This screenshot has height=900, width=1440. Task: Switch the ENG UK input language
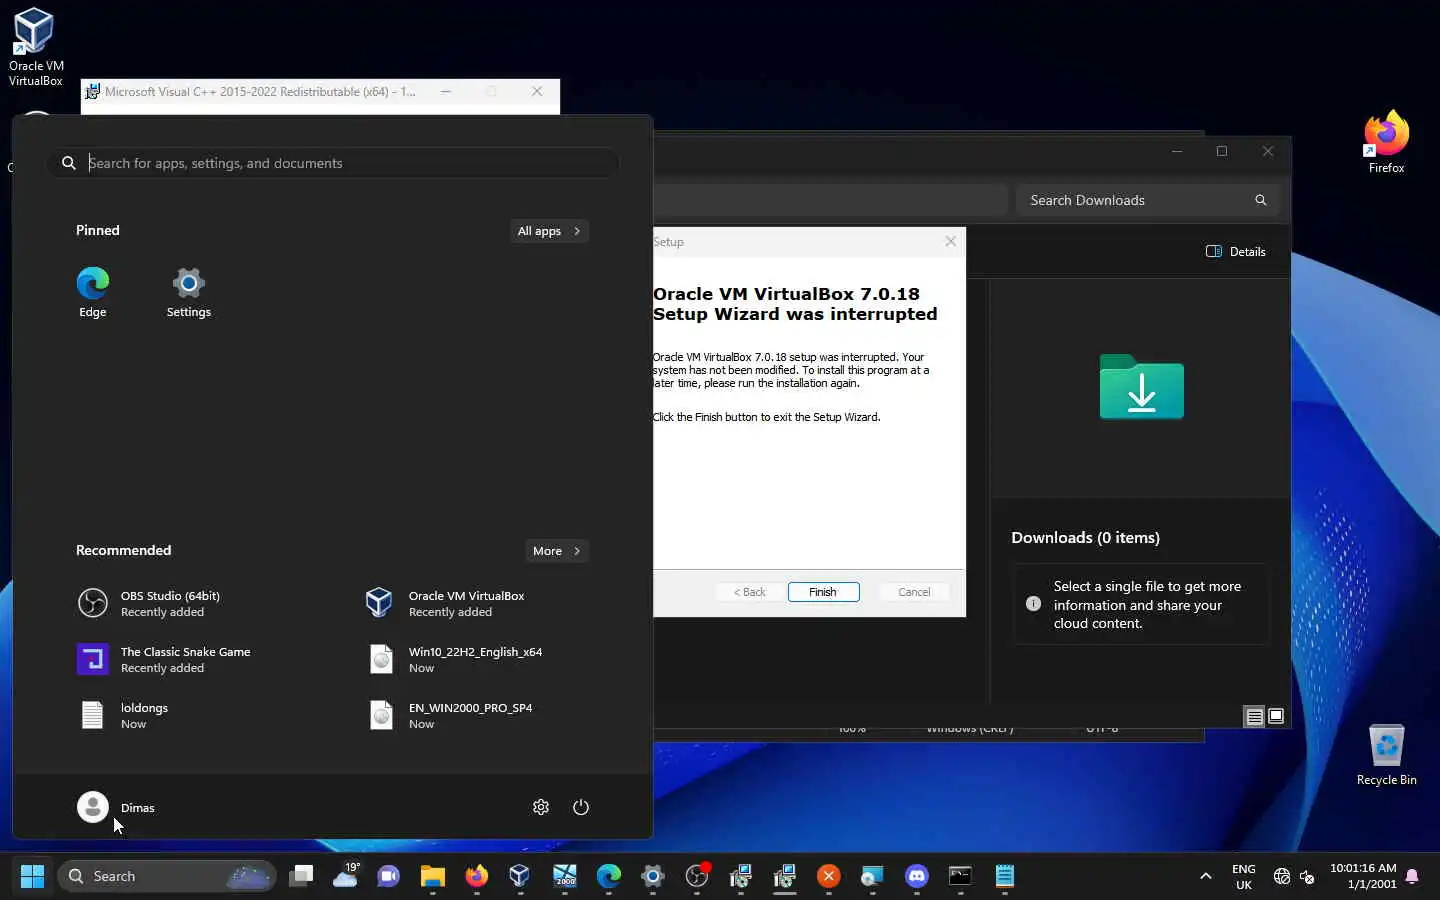point(1244,877)
